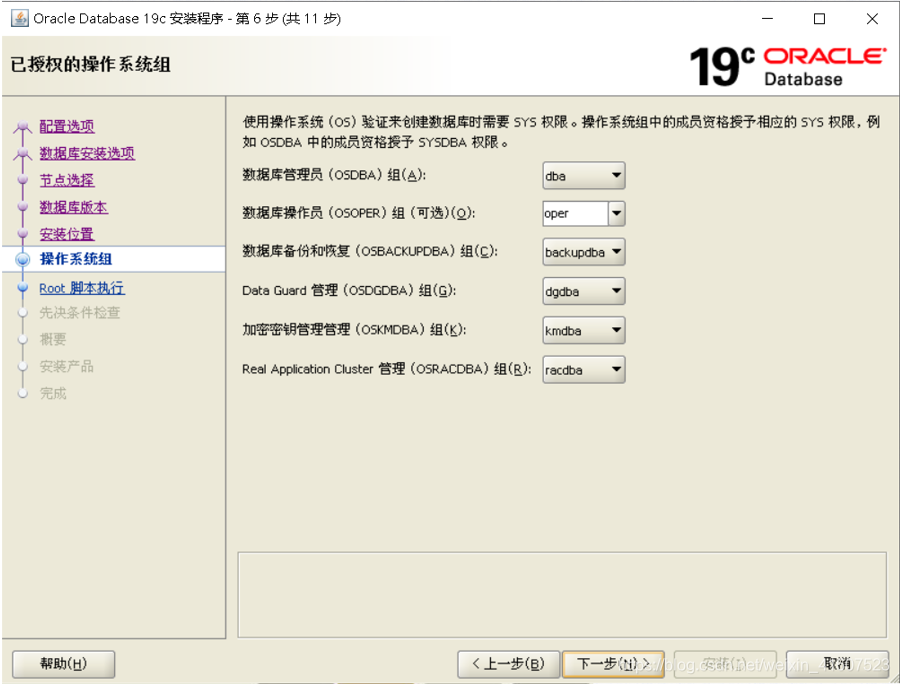This screenshot has height=684, width=900.
Task: Maximize the installer window
Action: (820, 18)
